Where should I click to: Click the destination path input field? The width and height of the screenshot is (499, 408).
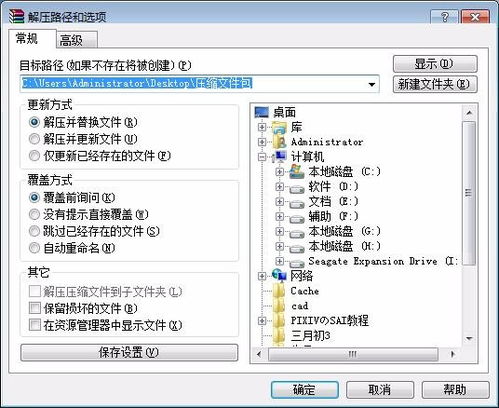199,84
